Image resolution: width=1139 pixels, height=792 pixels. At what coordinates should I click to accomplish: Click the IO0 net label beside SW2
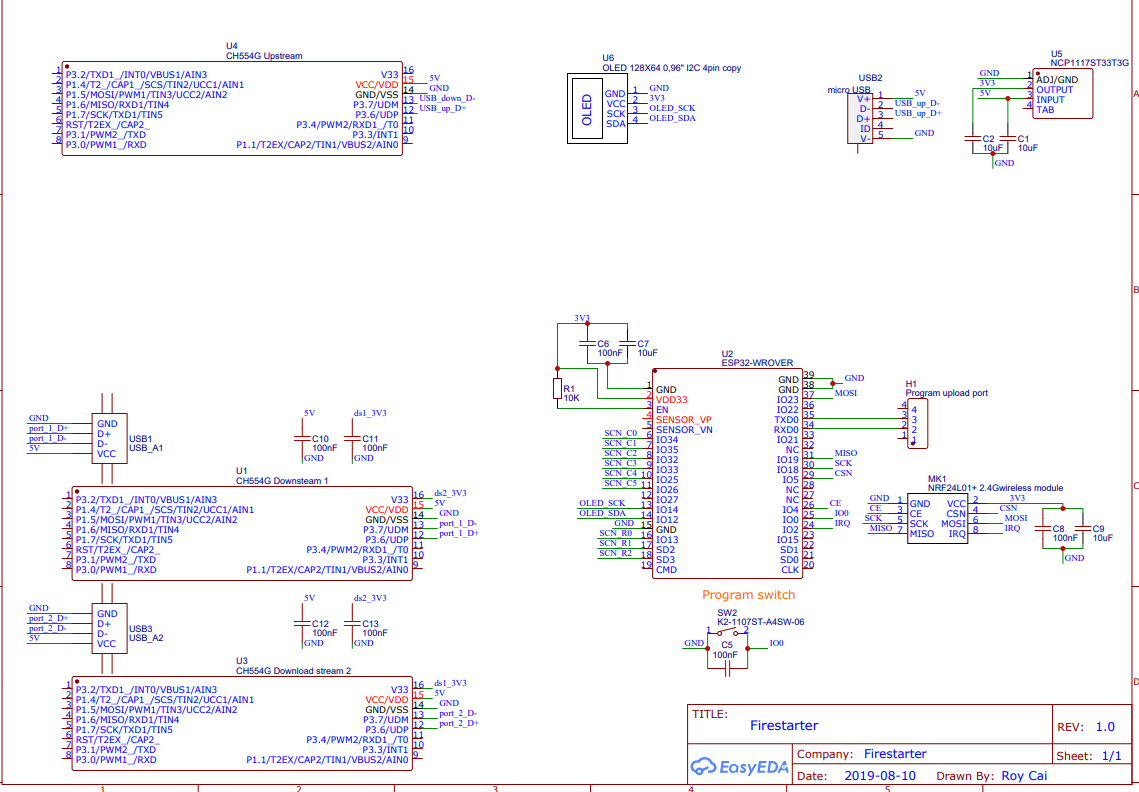click(x=777, y=643)
